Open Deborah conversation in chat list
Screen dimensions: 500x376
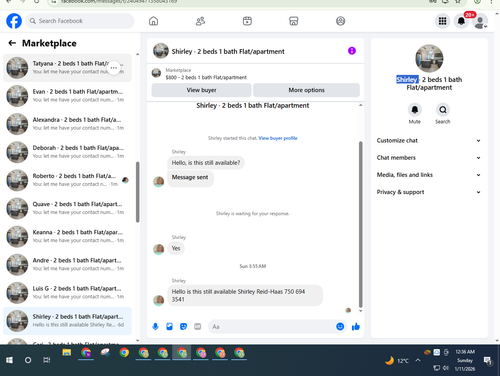coord(67,152)
